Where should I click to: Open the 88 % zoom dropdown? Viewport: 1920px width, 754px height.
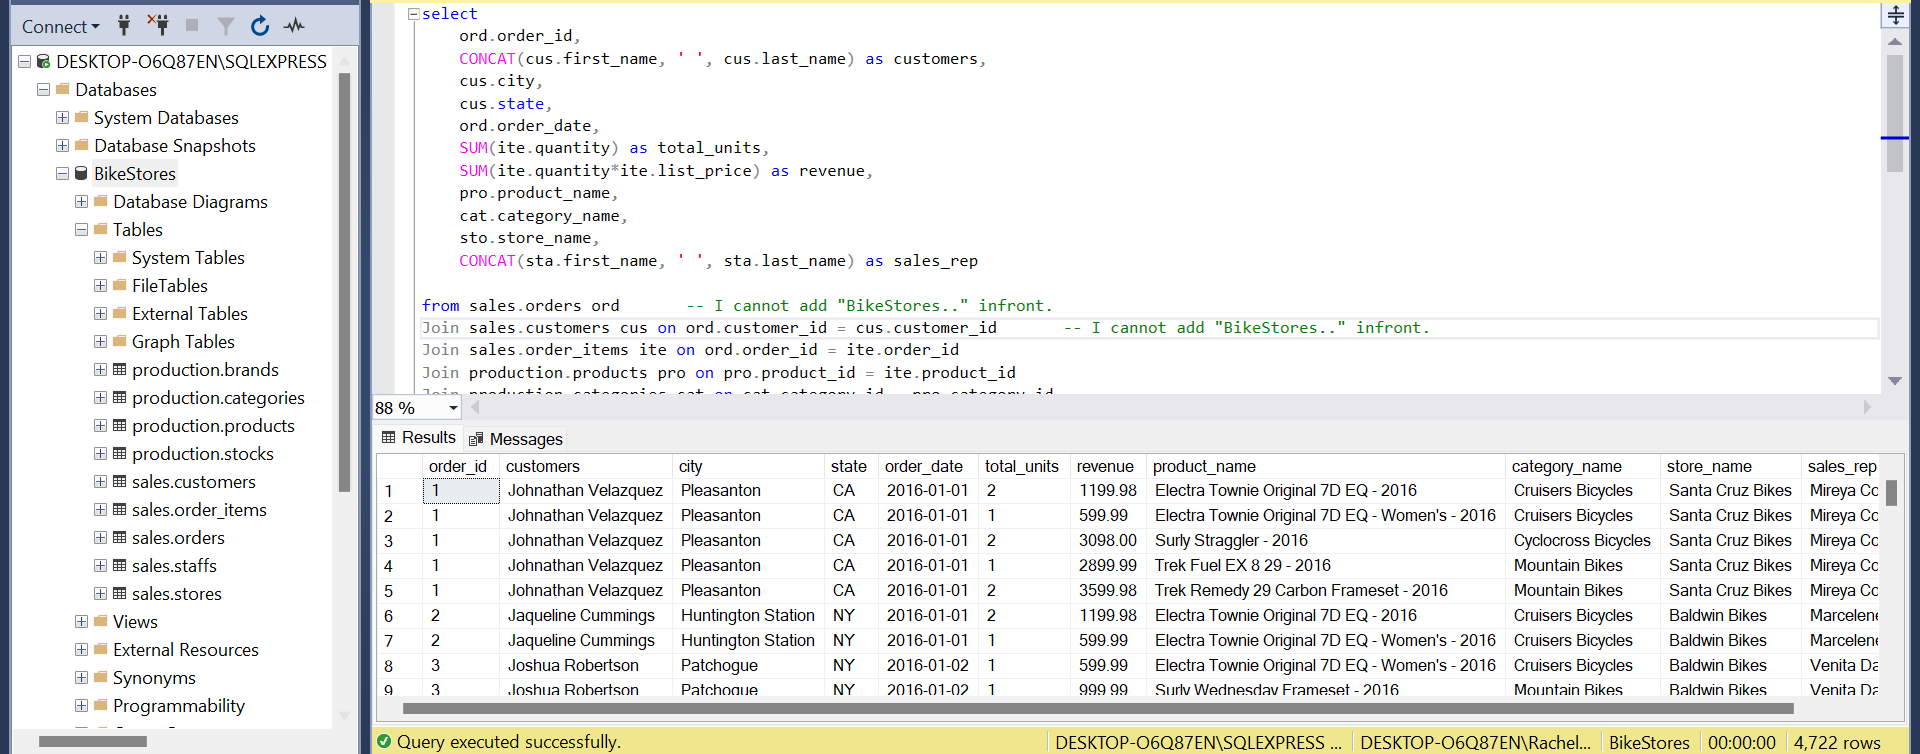(x=453, y=408)
